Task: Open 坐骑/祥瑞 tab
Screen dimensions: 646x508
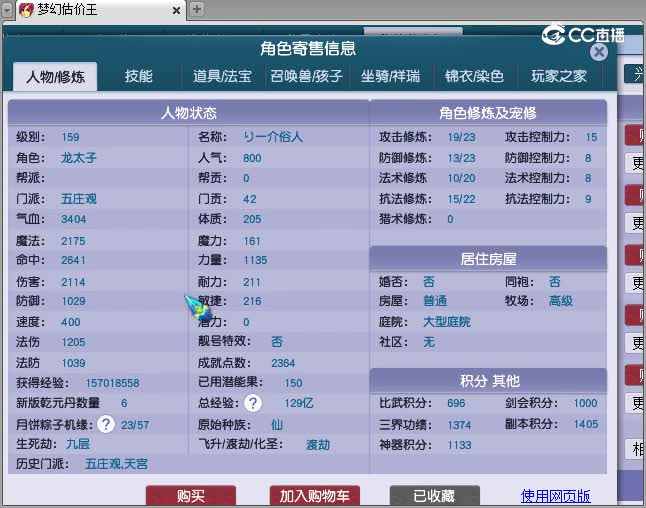Action: tap(391, 76)
